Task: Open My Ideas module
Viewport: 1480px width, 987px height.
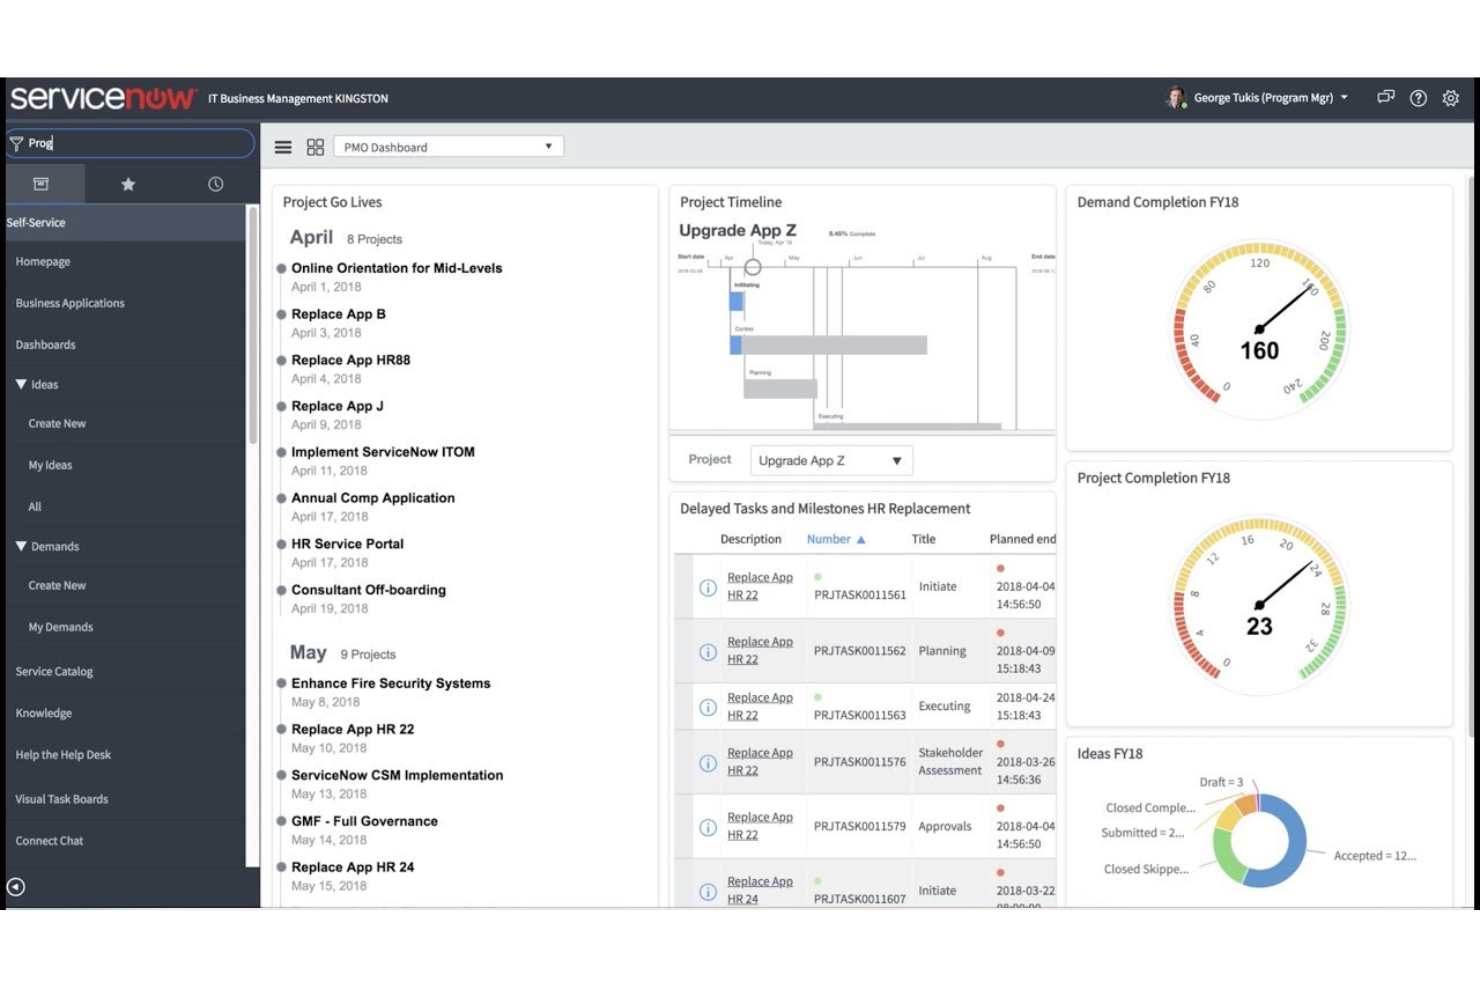Action: [x=50, y=465]
